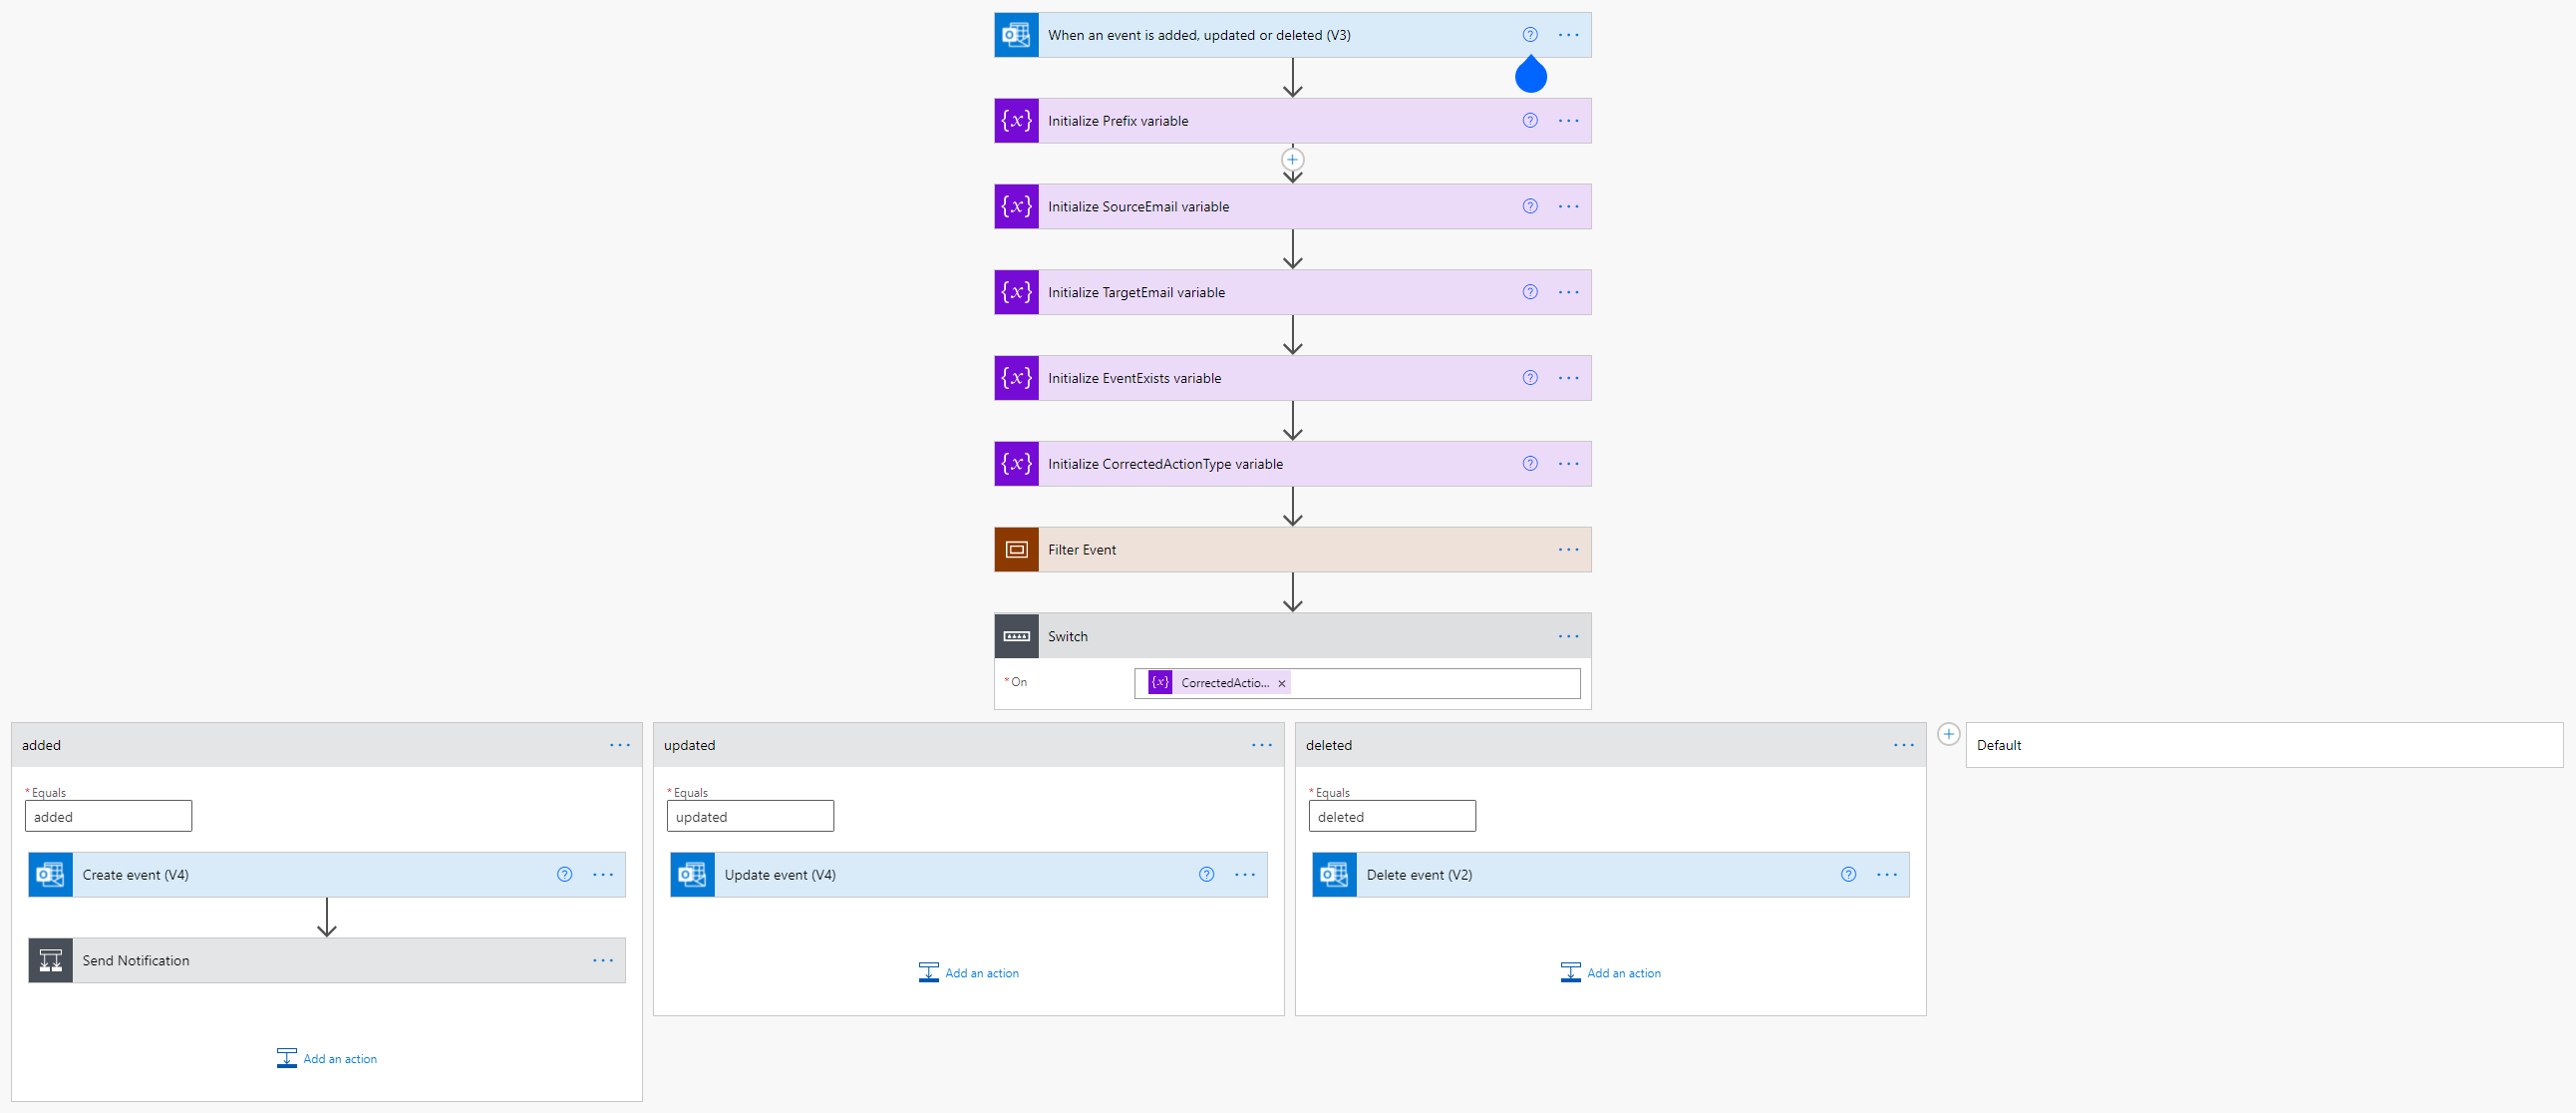Screen dimensions: 2576x1113
Task: Click variable icon on Initialize EventExists step
Action: point(1016,378)
